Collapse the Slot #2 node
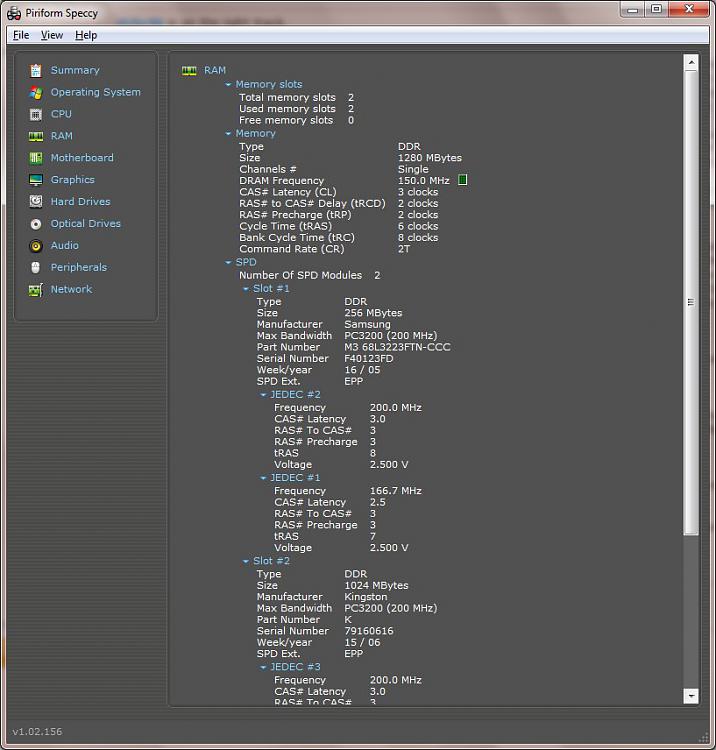The height and width of the screenshot is (750, 716). [x=246, y=562]
